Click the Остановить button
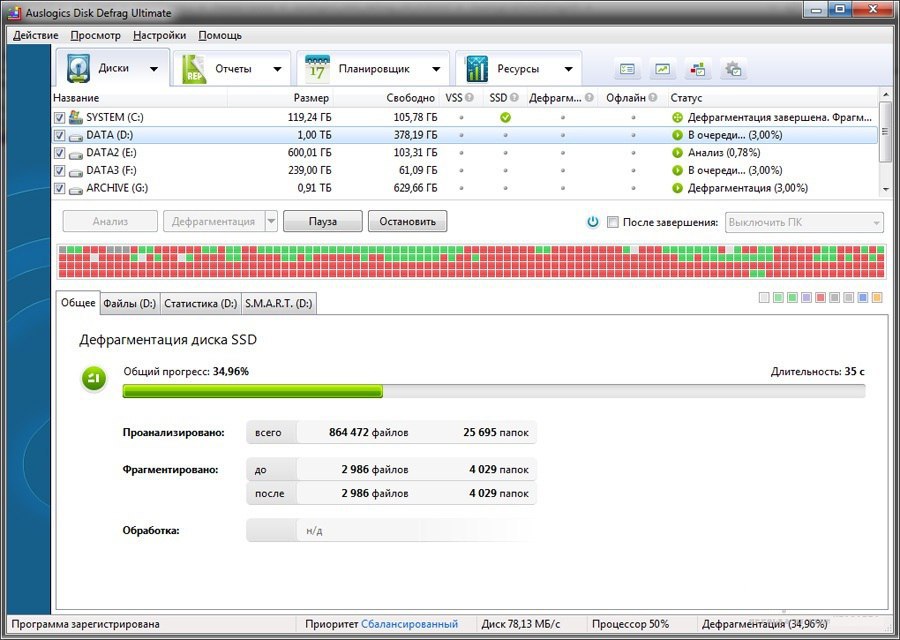This screenshot has width=900, height=640. pyautogui.click(x=408, y=221)
